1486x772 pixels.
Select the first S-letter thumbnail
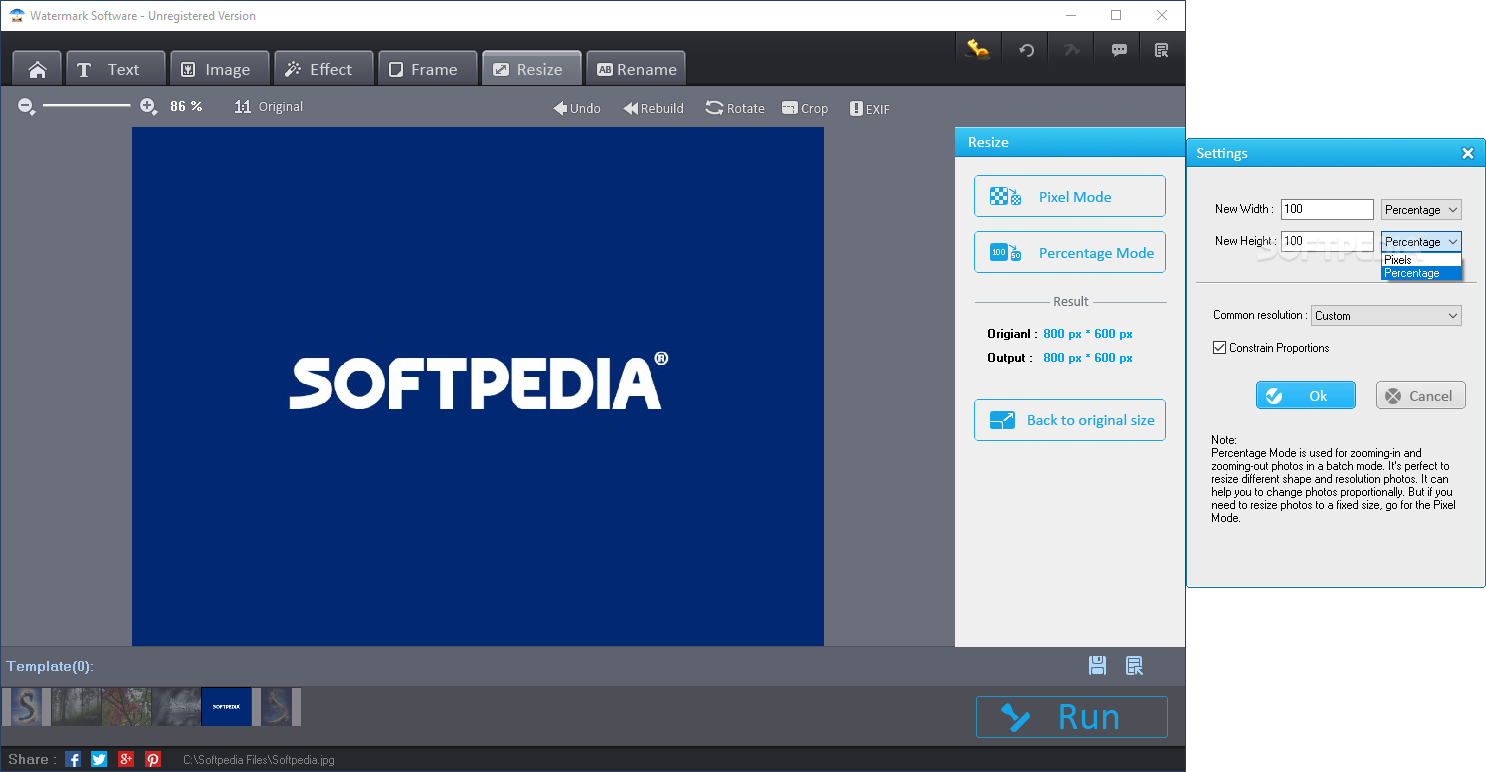point(27,706)
